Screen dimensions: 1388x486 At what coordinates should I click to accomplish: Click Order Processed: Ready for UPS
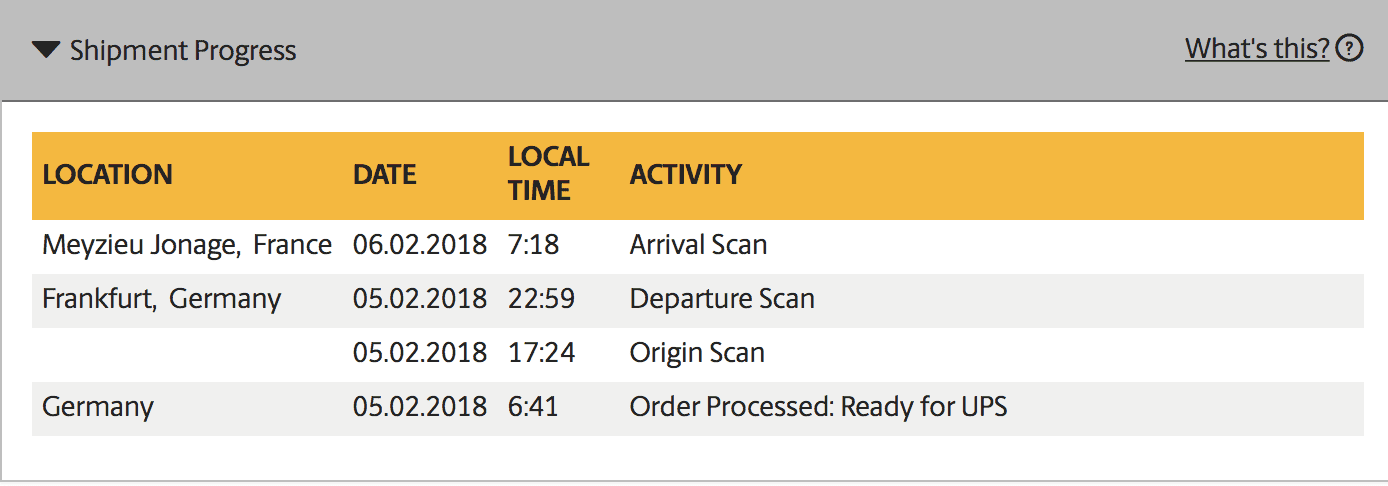(x=818, y=407)
